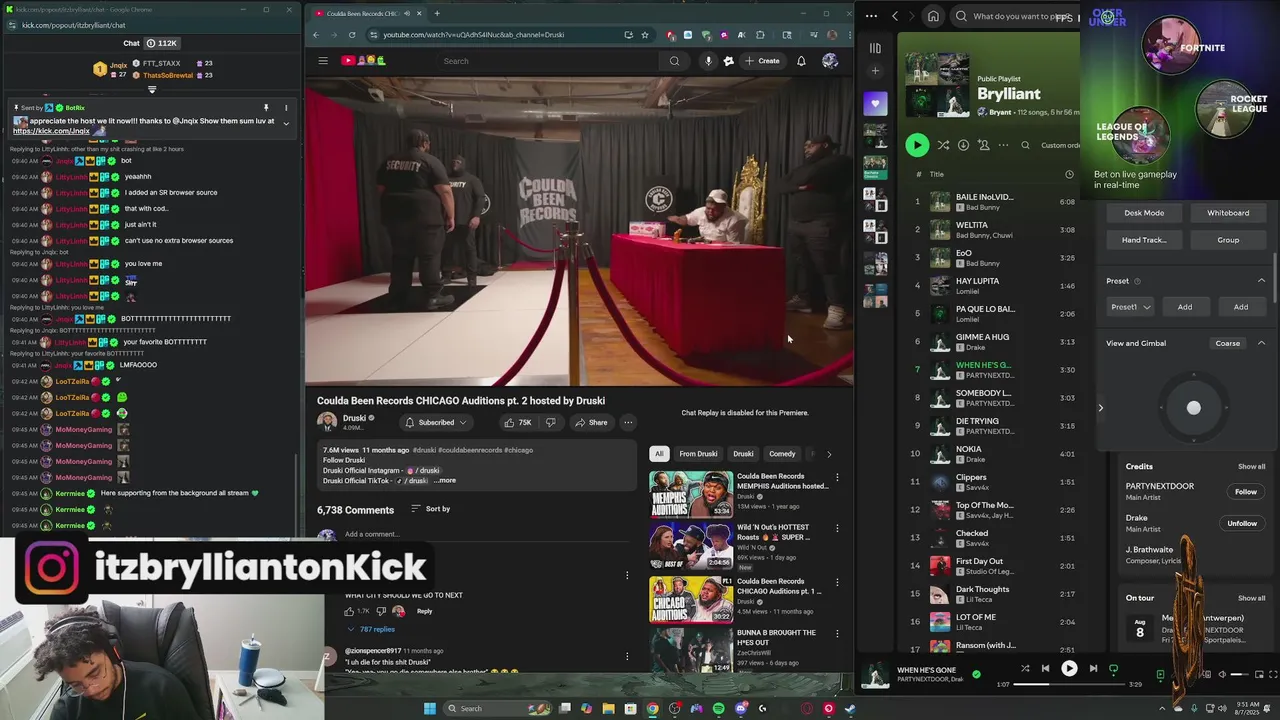Viewport: 1280px width, 720px height.
Task: Open YouTube notifications bell
Action: (801, 61)
